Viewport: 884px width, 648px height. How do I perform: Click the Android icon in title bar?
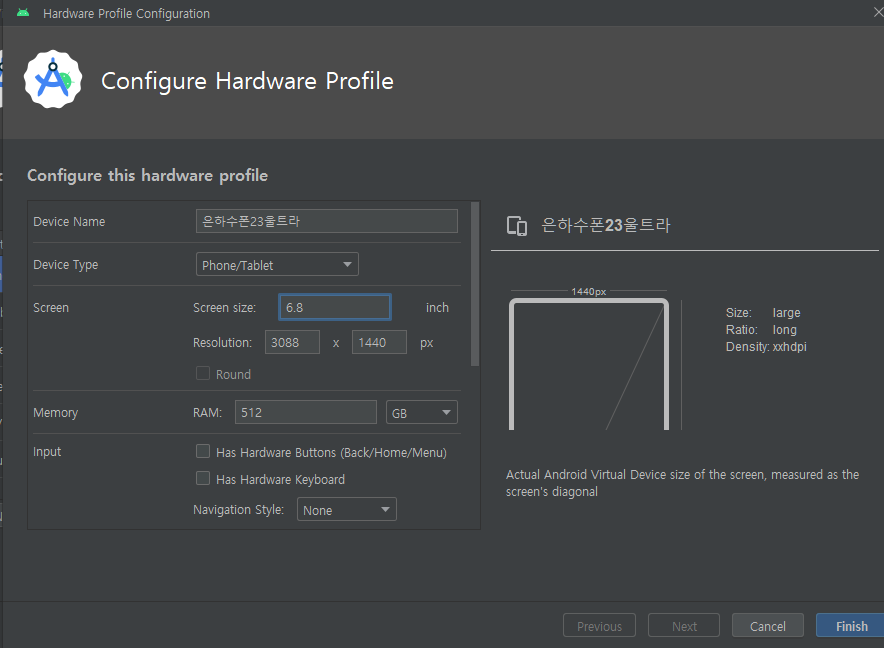tap(23, 12)
